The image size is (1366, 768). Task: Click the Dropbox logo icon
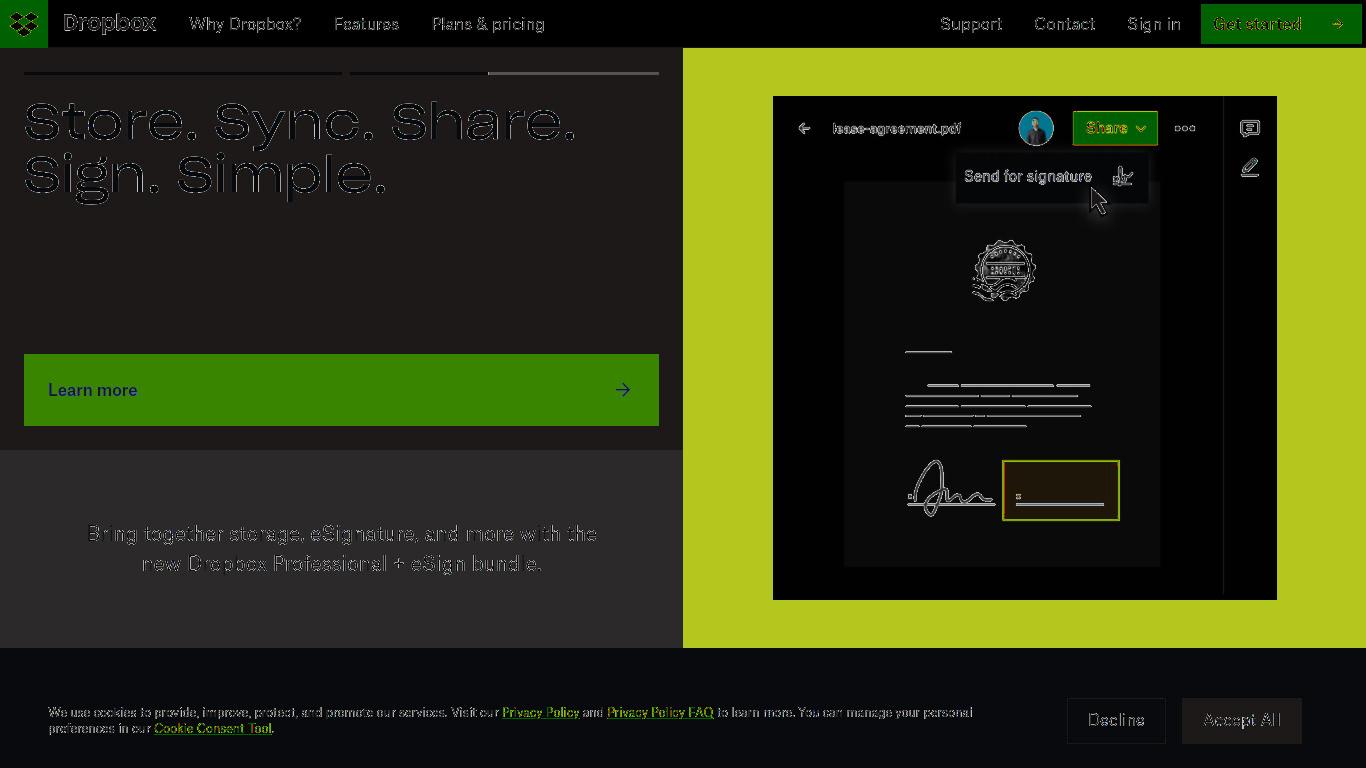pos(24,23)
